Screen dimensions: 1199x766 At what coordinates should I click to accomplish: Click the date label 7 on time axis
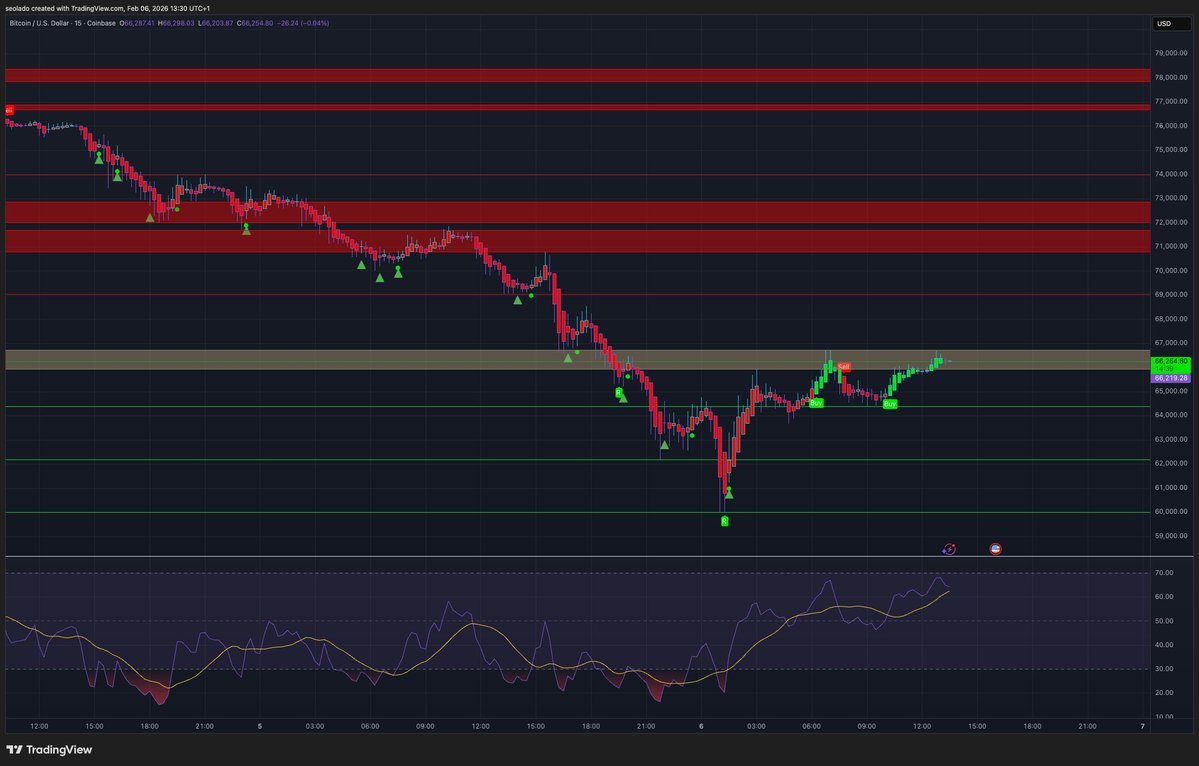(1142, 726)
